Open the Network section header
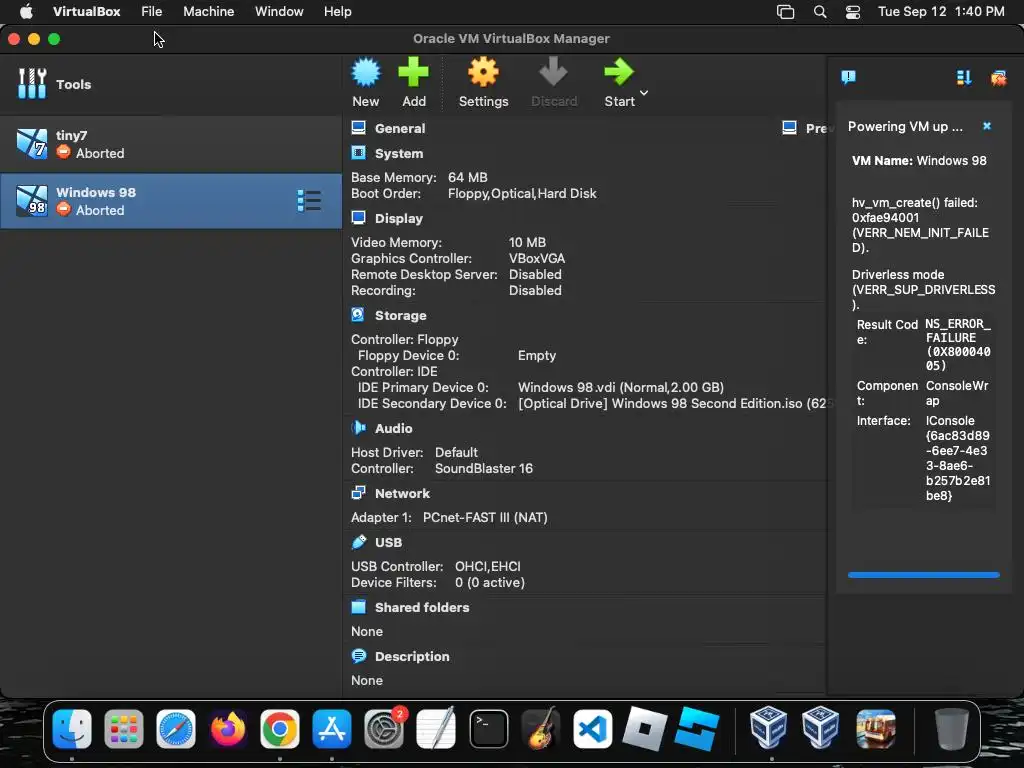The image size is (1024, 768). coord(402,494)
